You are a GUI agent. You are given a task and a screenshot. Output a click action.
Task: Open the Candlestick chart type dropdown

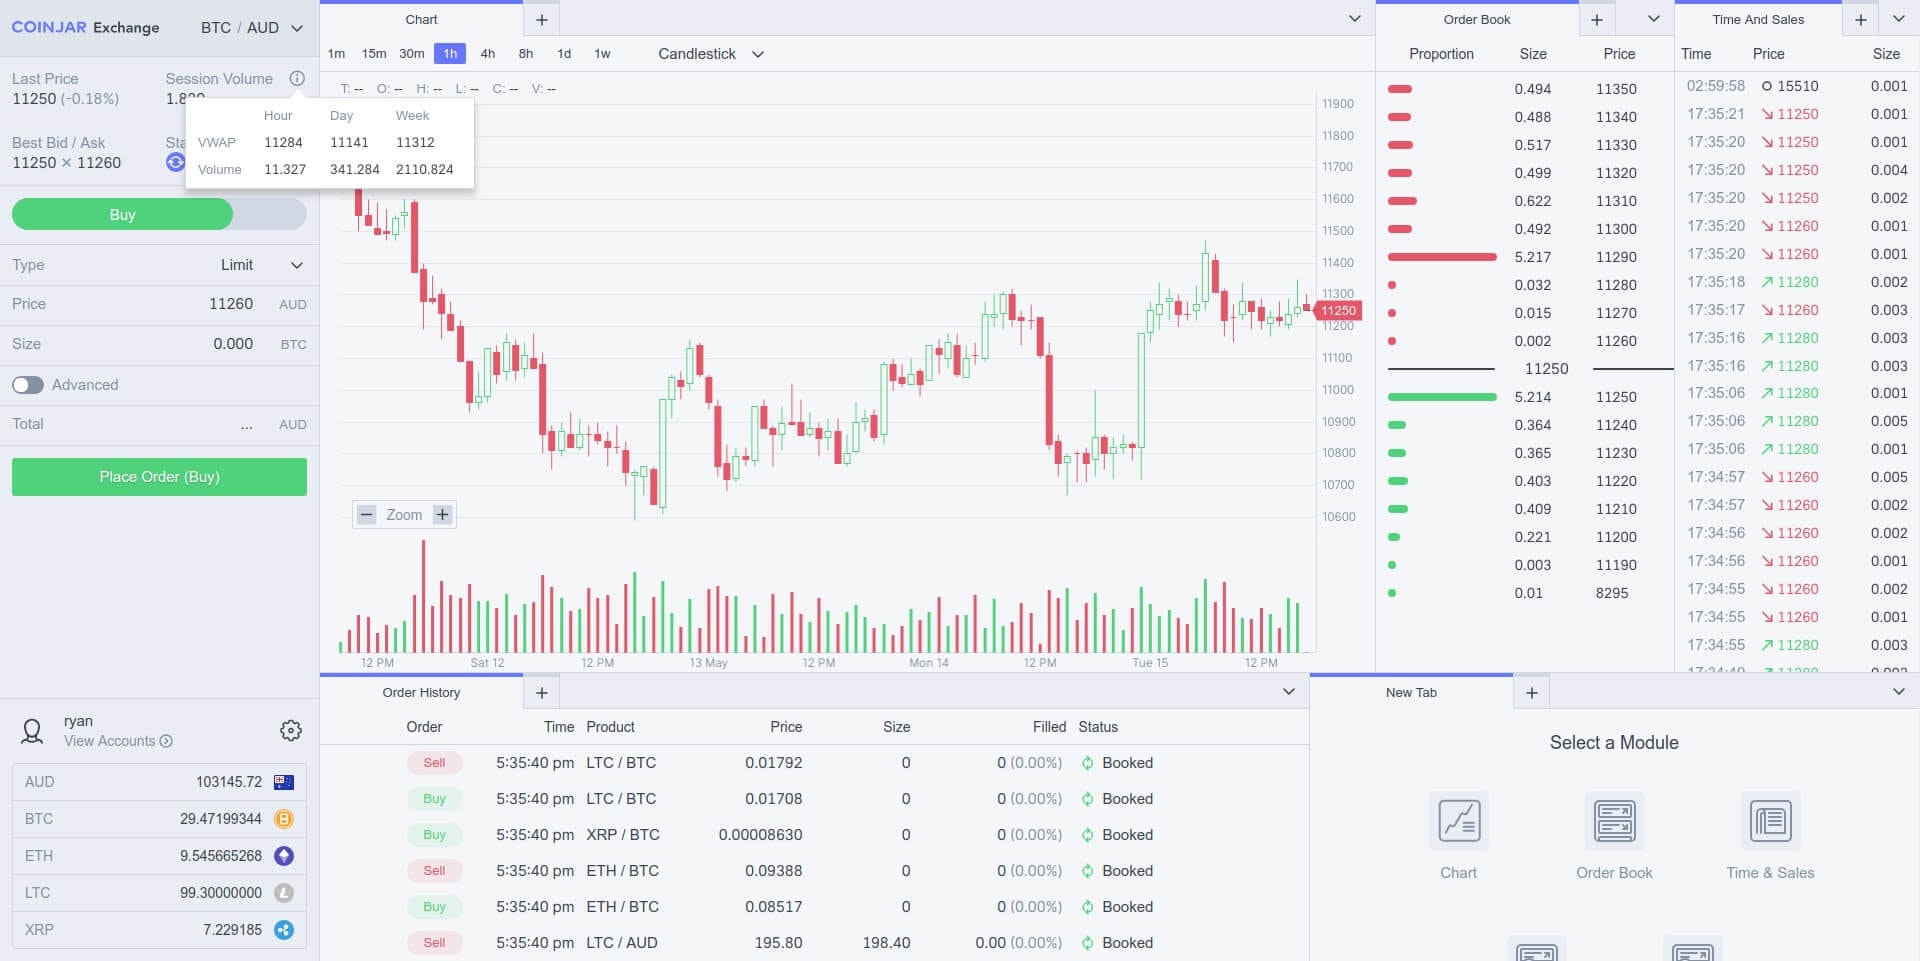[711, 54]
